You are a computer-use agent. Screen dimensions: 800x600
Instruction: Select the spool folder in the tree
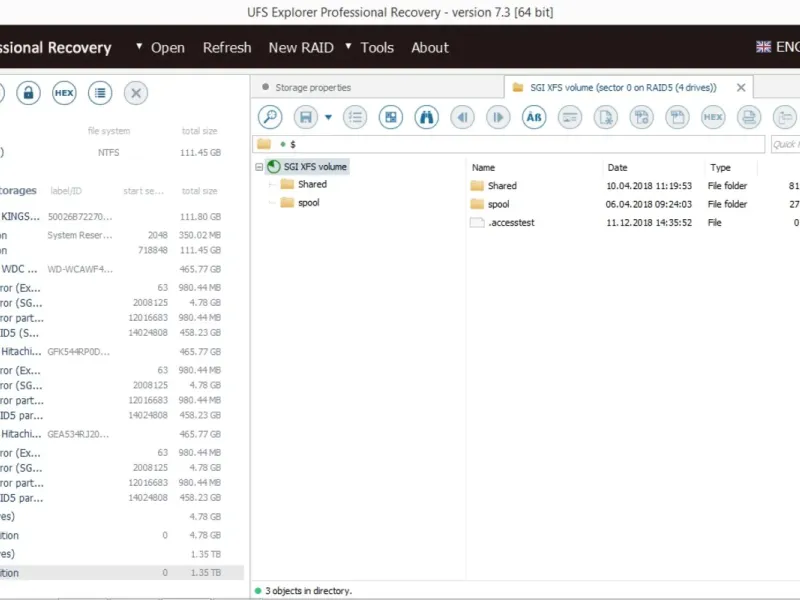(x=309, y=203)
